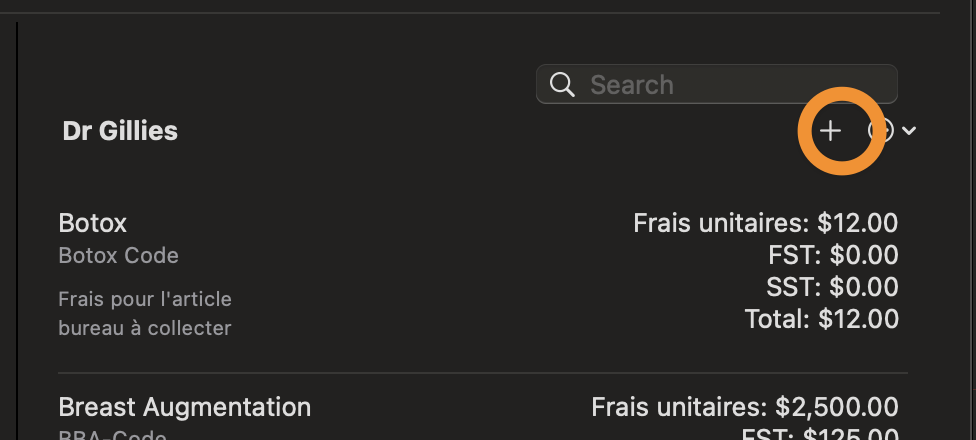Click the Botox SST $0.00 amount

point(832,287)
